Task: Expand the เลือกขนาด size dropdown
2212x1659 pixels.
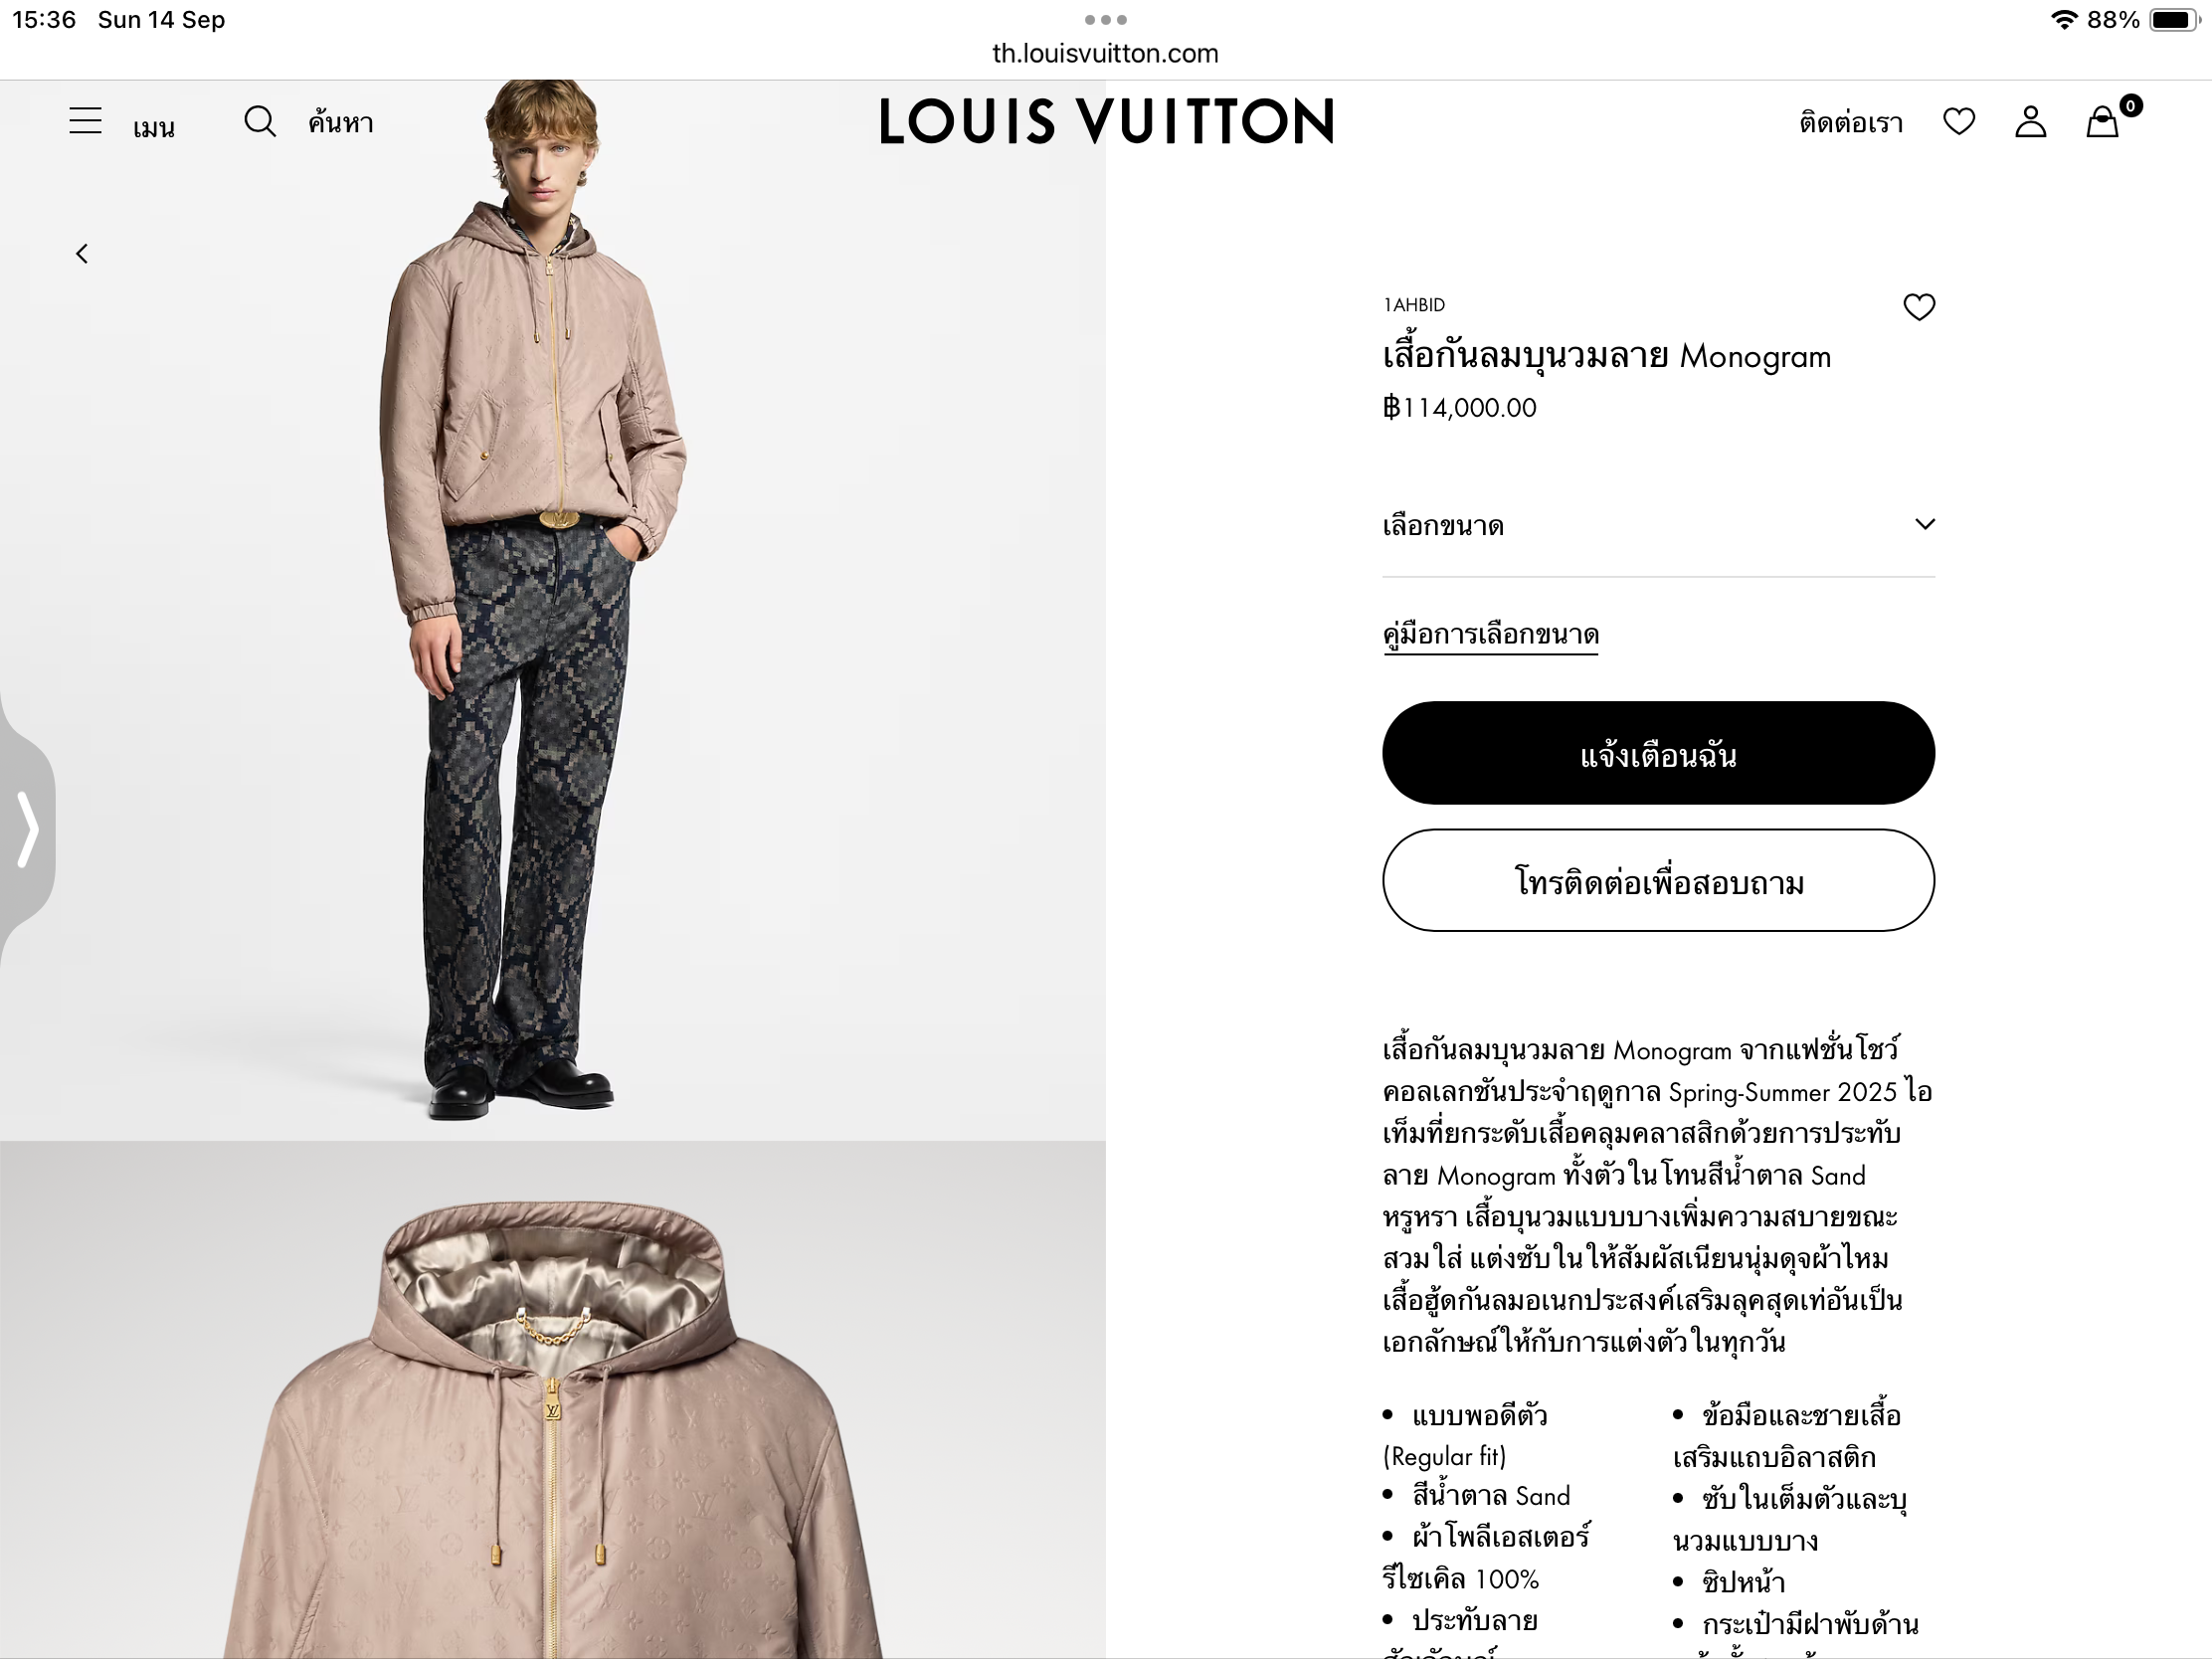Action: pos(1659,525)
